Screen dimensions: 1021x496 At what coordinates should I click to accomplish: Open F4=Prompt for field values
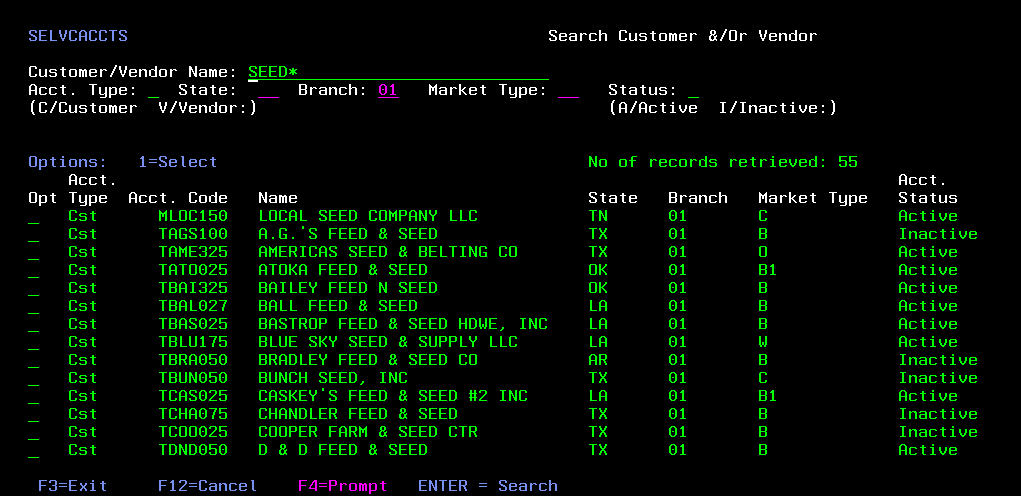coord(342,486)
